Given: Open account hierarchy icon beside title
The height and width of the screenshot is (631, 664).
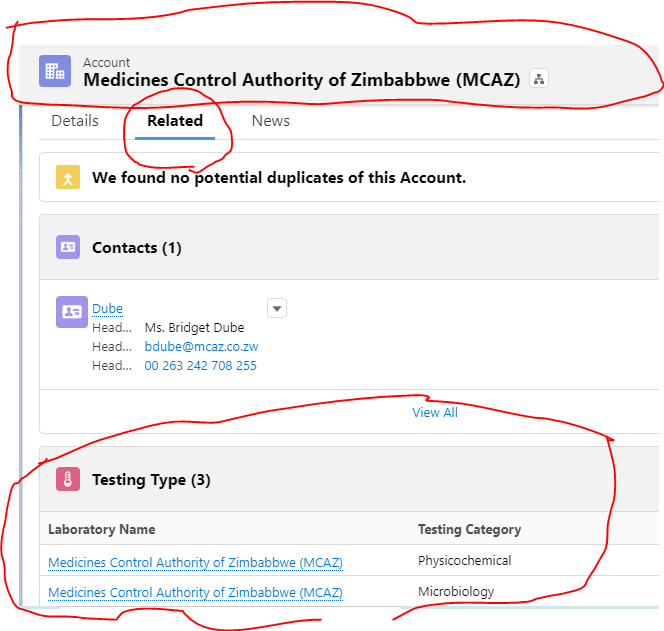Looking at the screenshot, I should coord(538,79).
